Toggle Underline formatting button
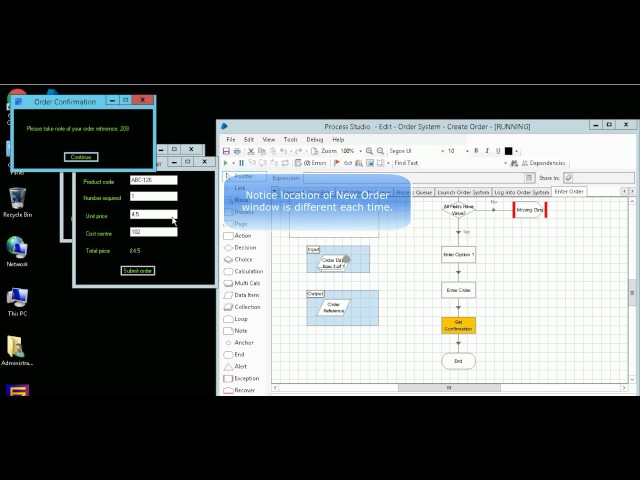The image size is (640, 480). pos(498,151)
